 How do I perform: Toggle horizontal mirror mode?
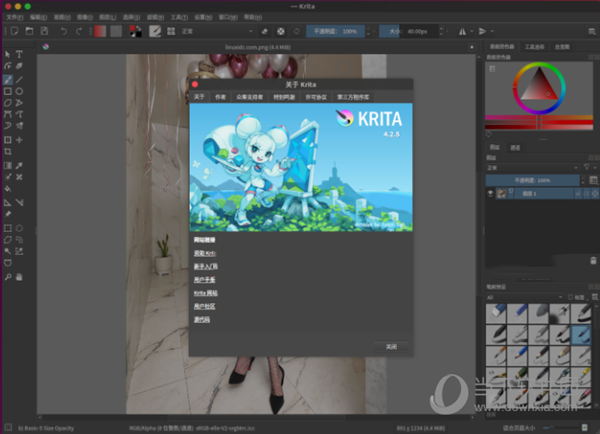click(x=463, y=31)
